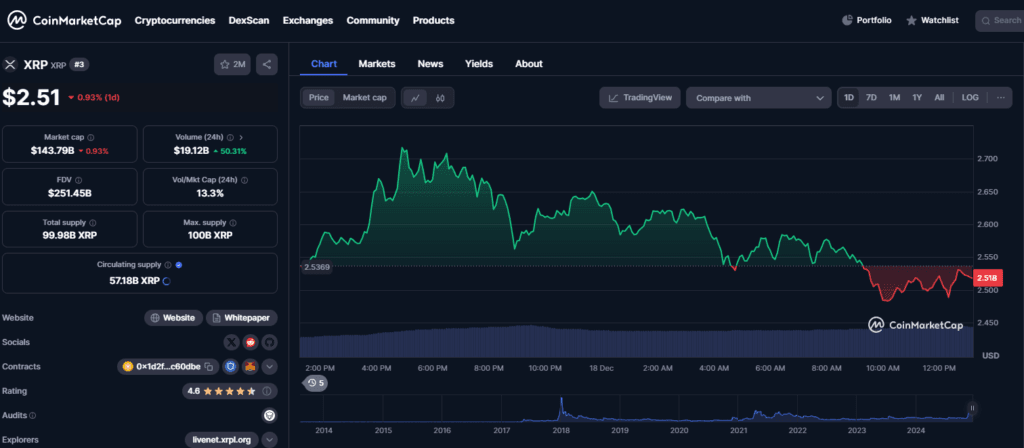Expand Volume (24h) details arrow
The image size is (1024, 448).
[x=241, y=138]
